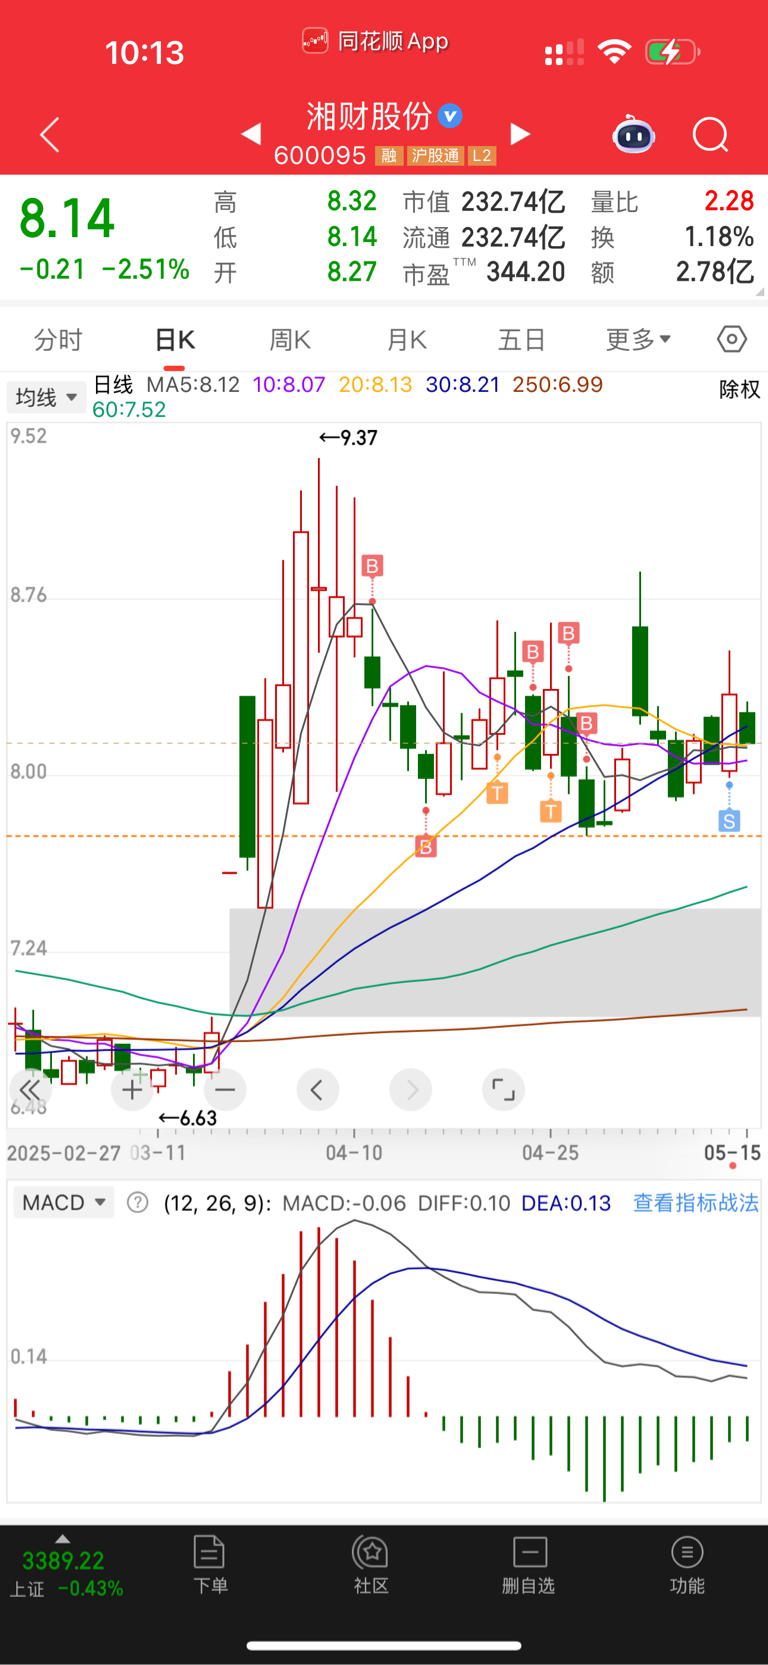The width and height of the screenshot is (768, 1665).
Task: Open the hexagon chart settings icon
Action: click(732, 340)
